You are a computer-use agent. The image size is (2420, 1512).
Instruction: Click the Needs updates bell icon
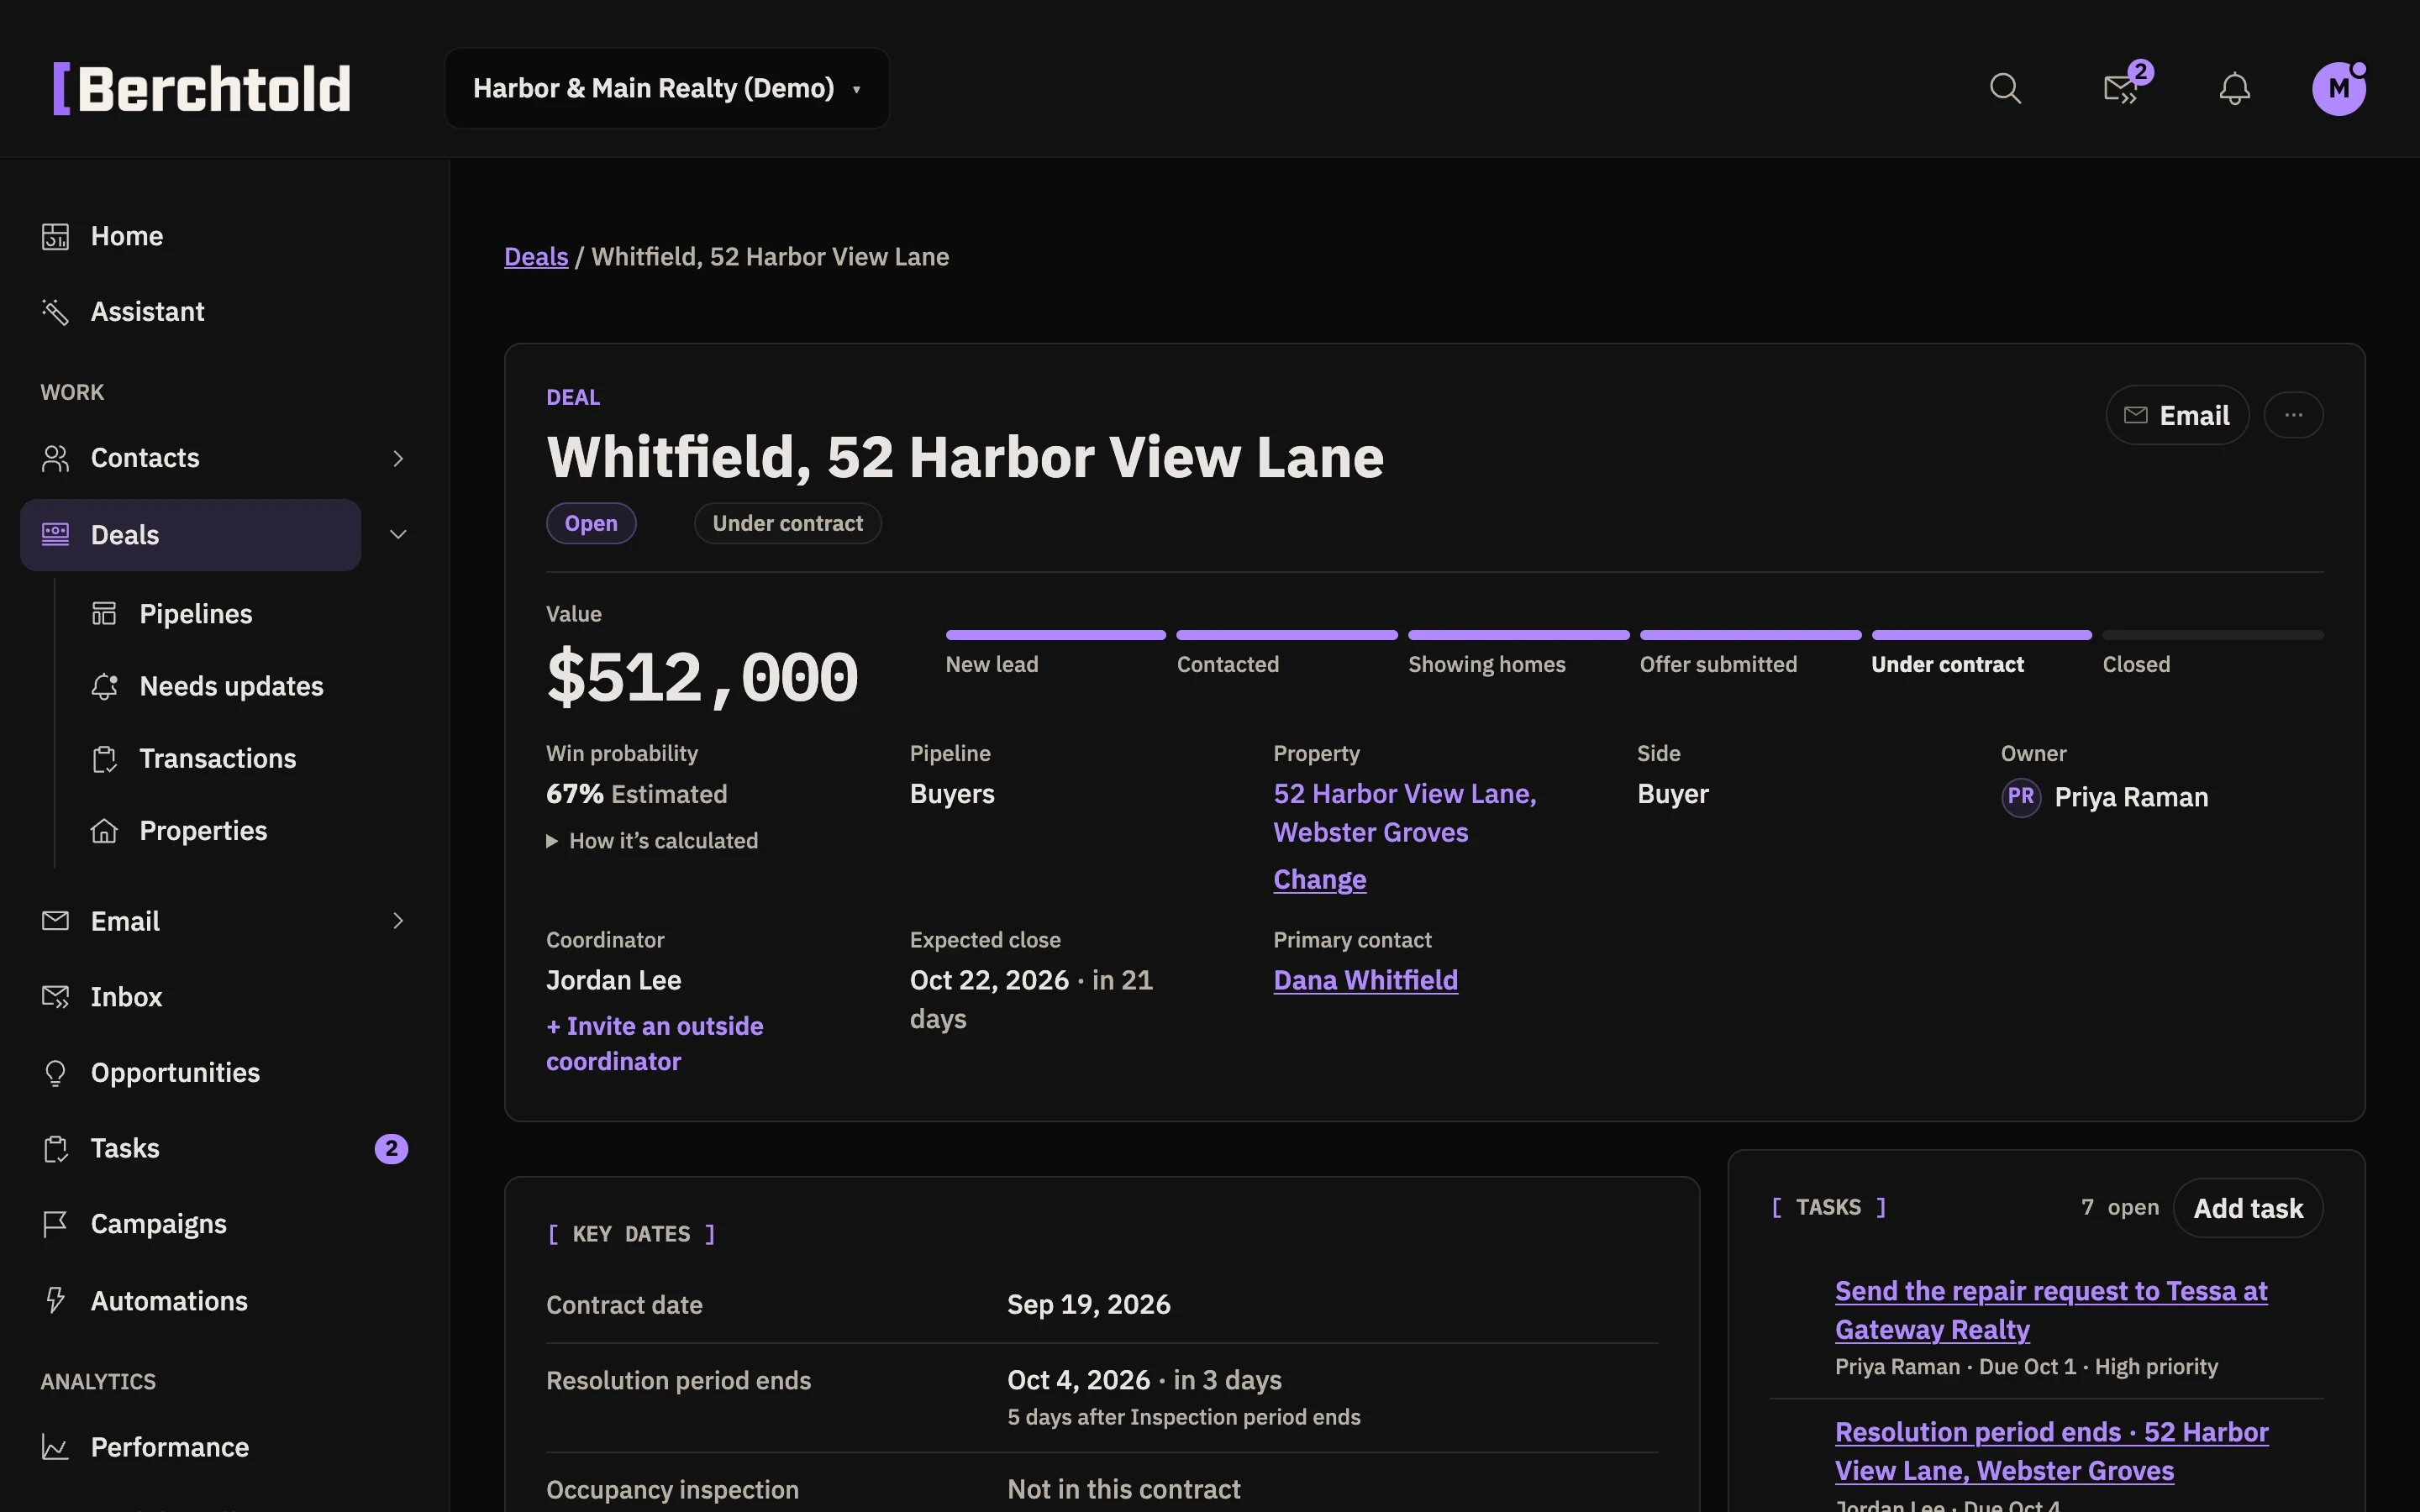point(105,687)
